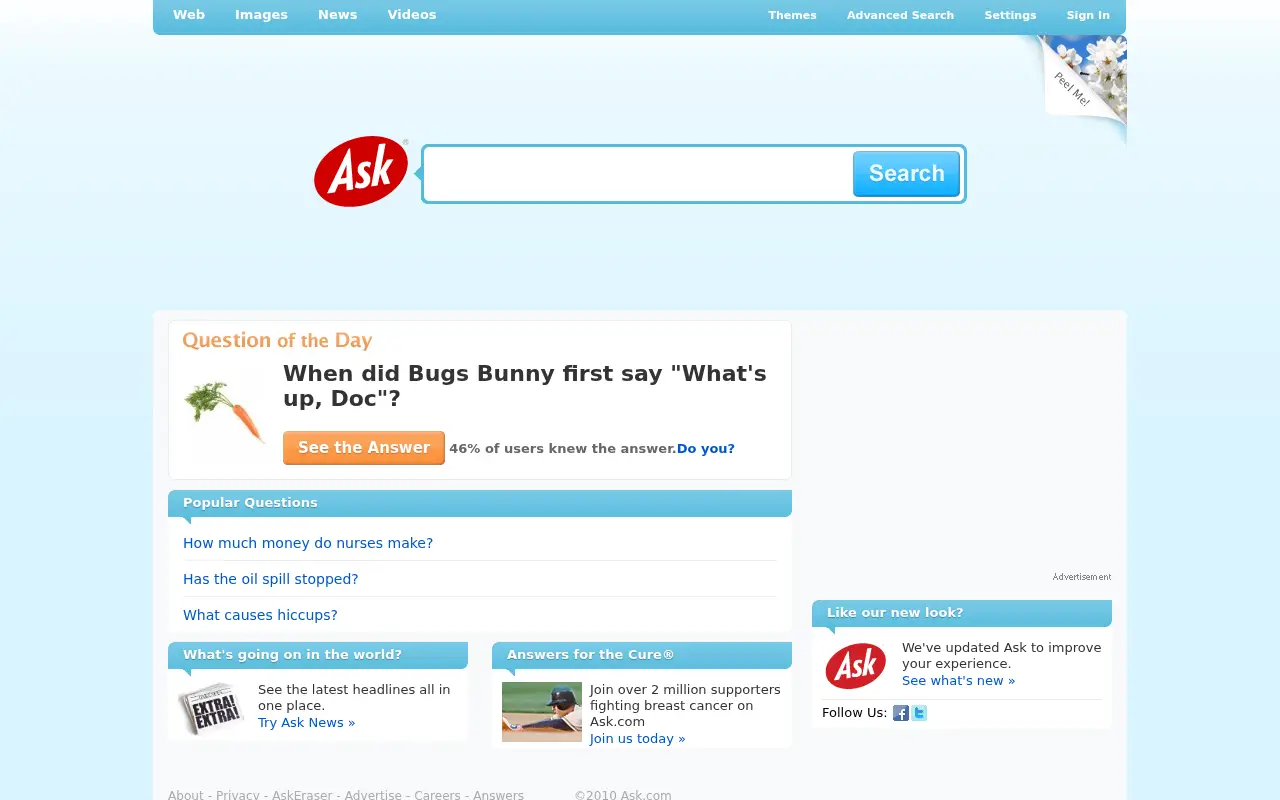Click the '46% of users knew the answer' text

(x=562, y=449)
